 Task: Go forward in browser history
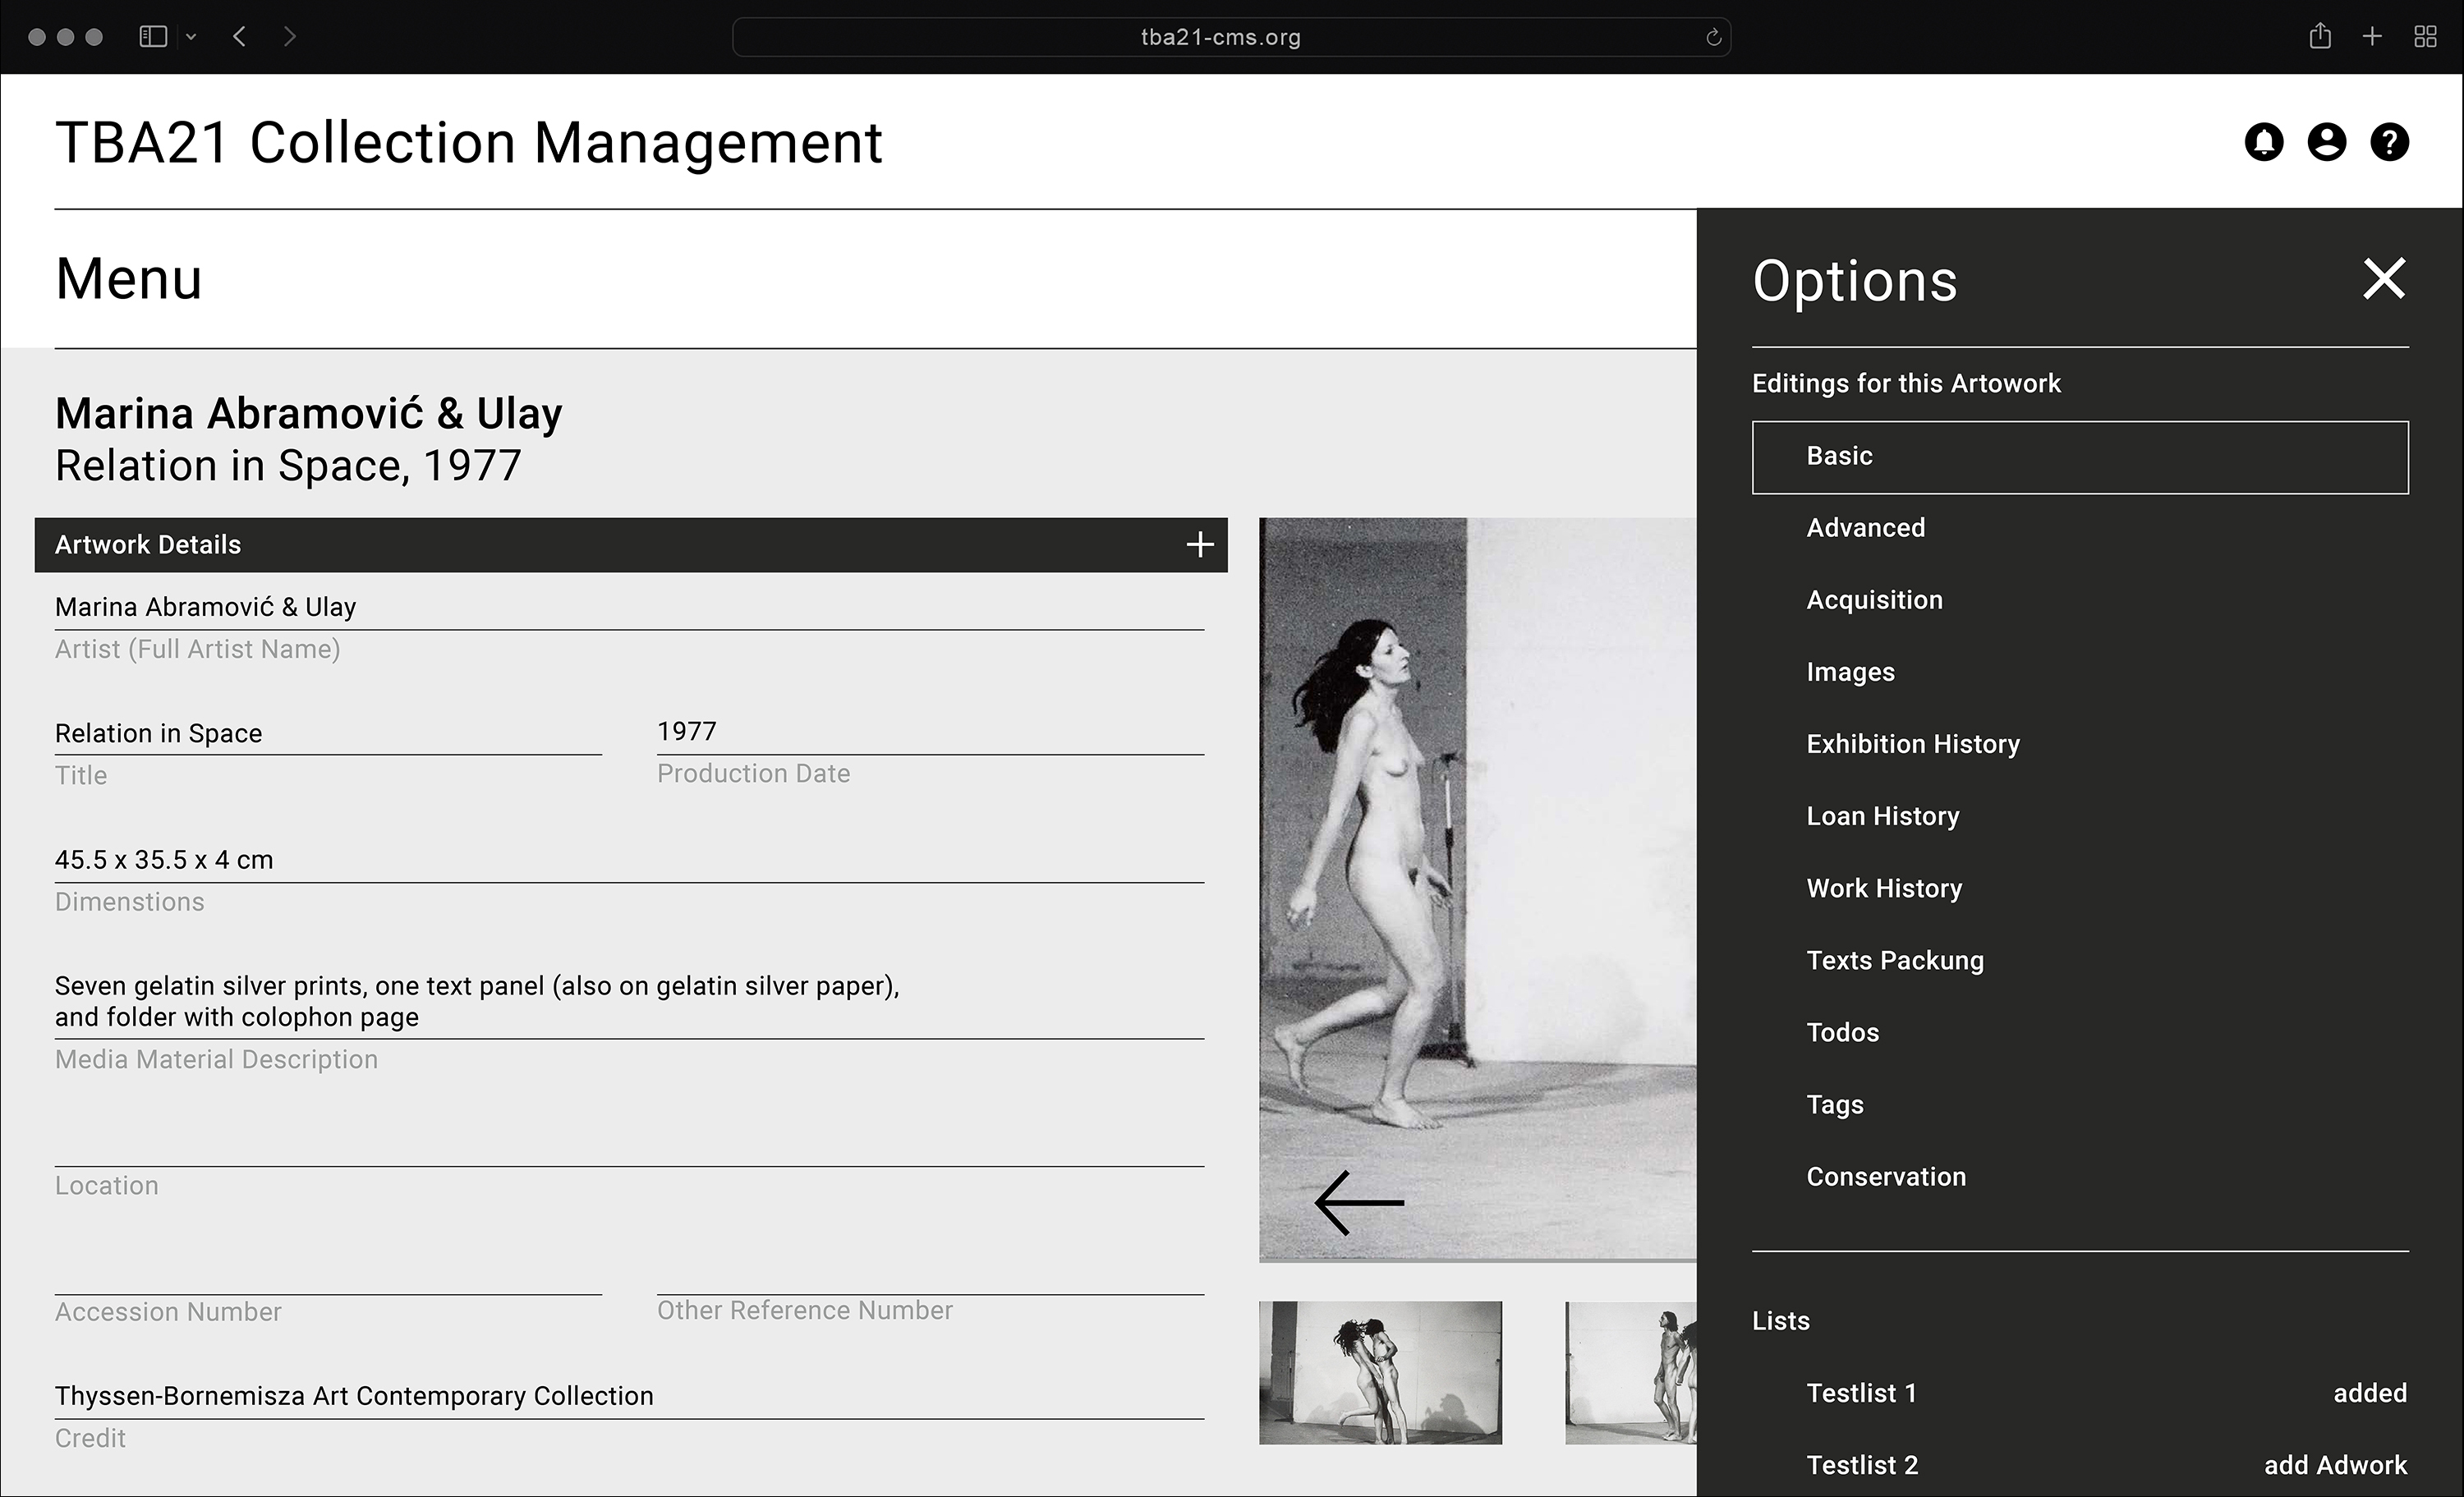(x=290, y=37)
